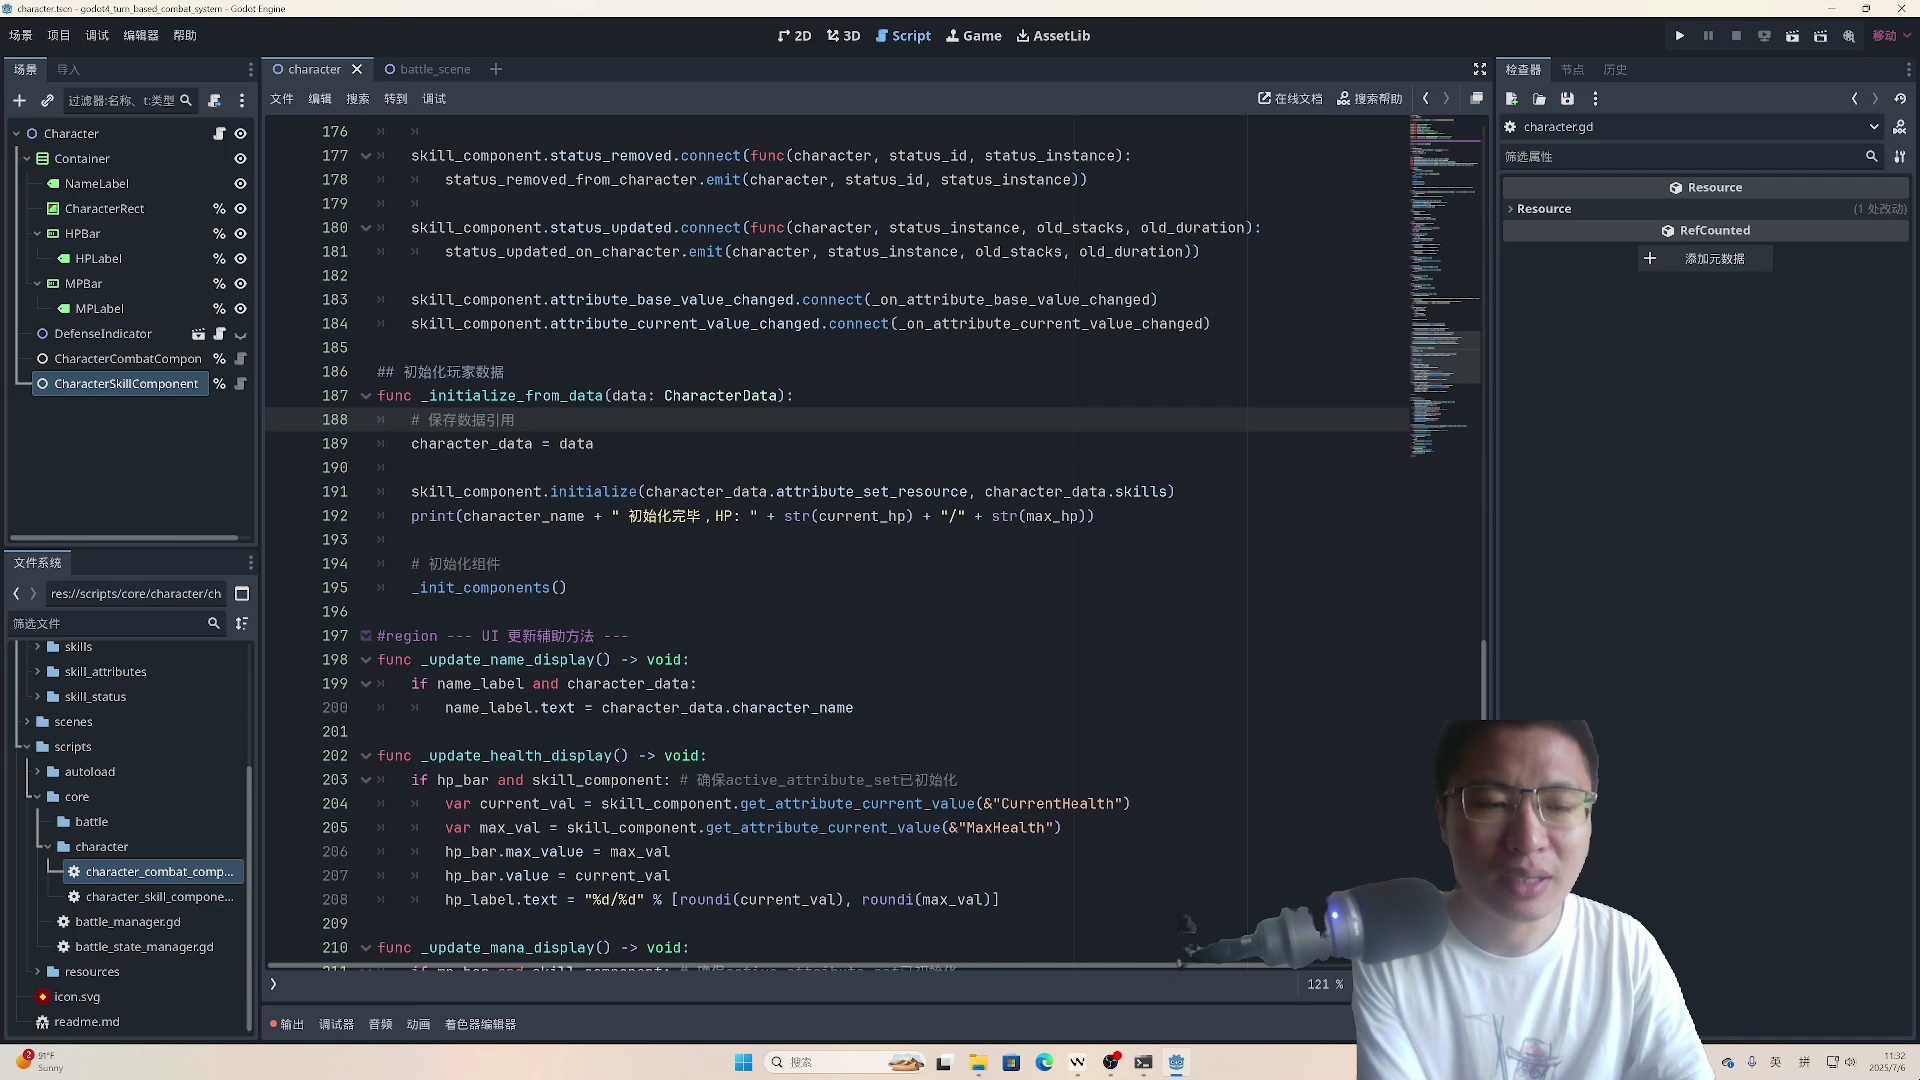Viewport: 1920px width, 1080px height.
Task: Toggle file system split mode icon
Action: (242, 594)
